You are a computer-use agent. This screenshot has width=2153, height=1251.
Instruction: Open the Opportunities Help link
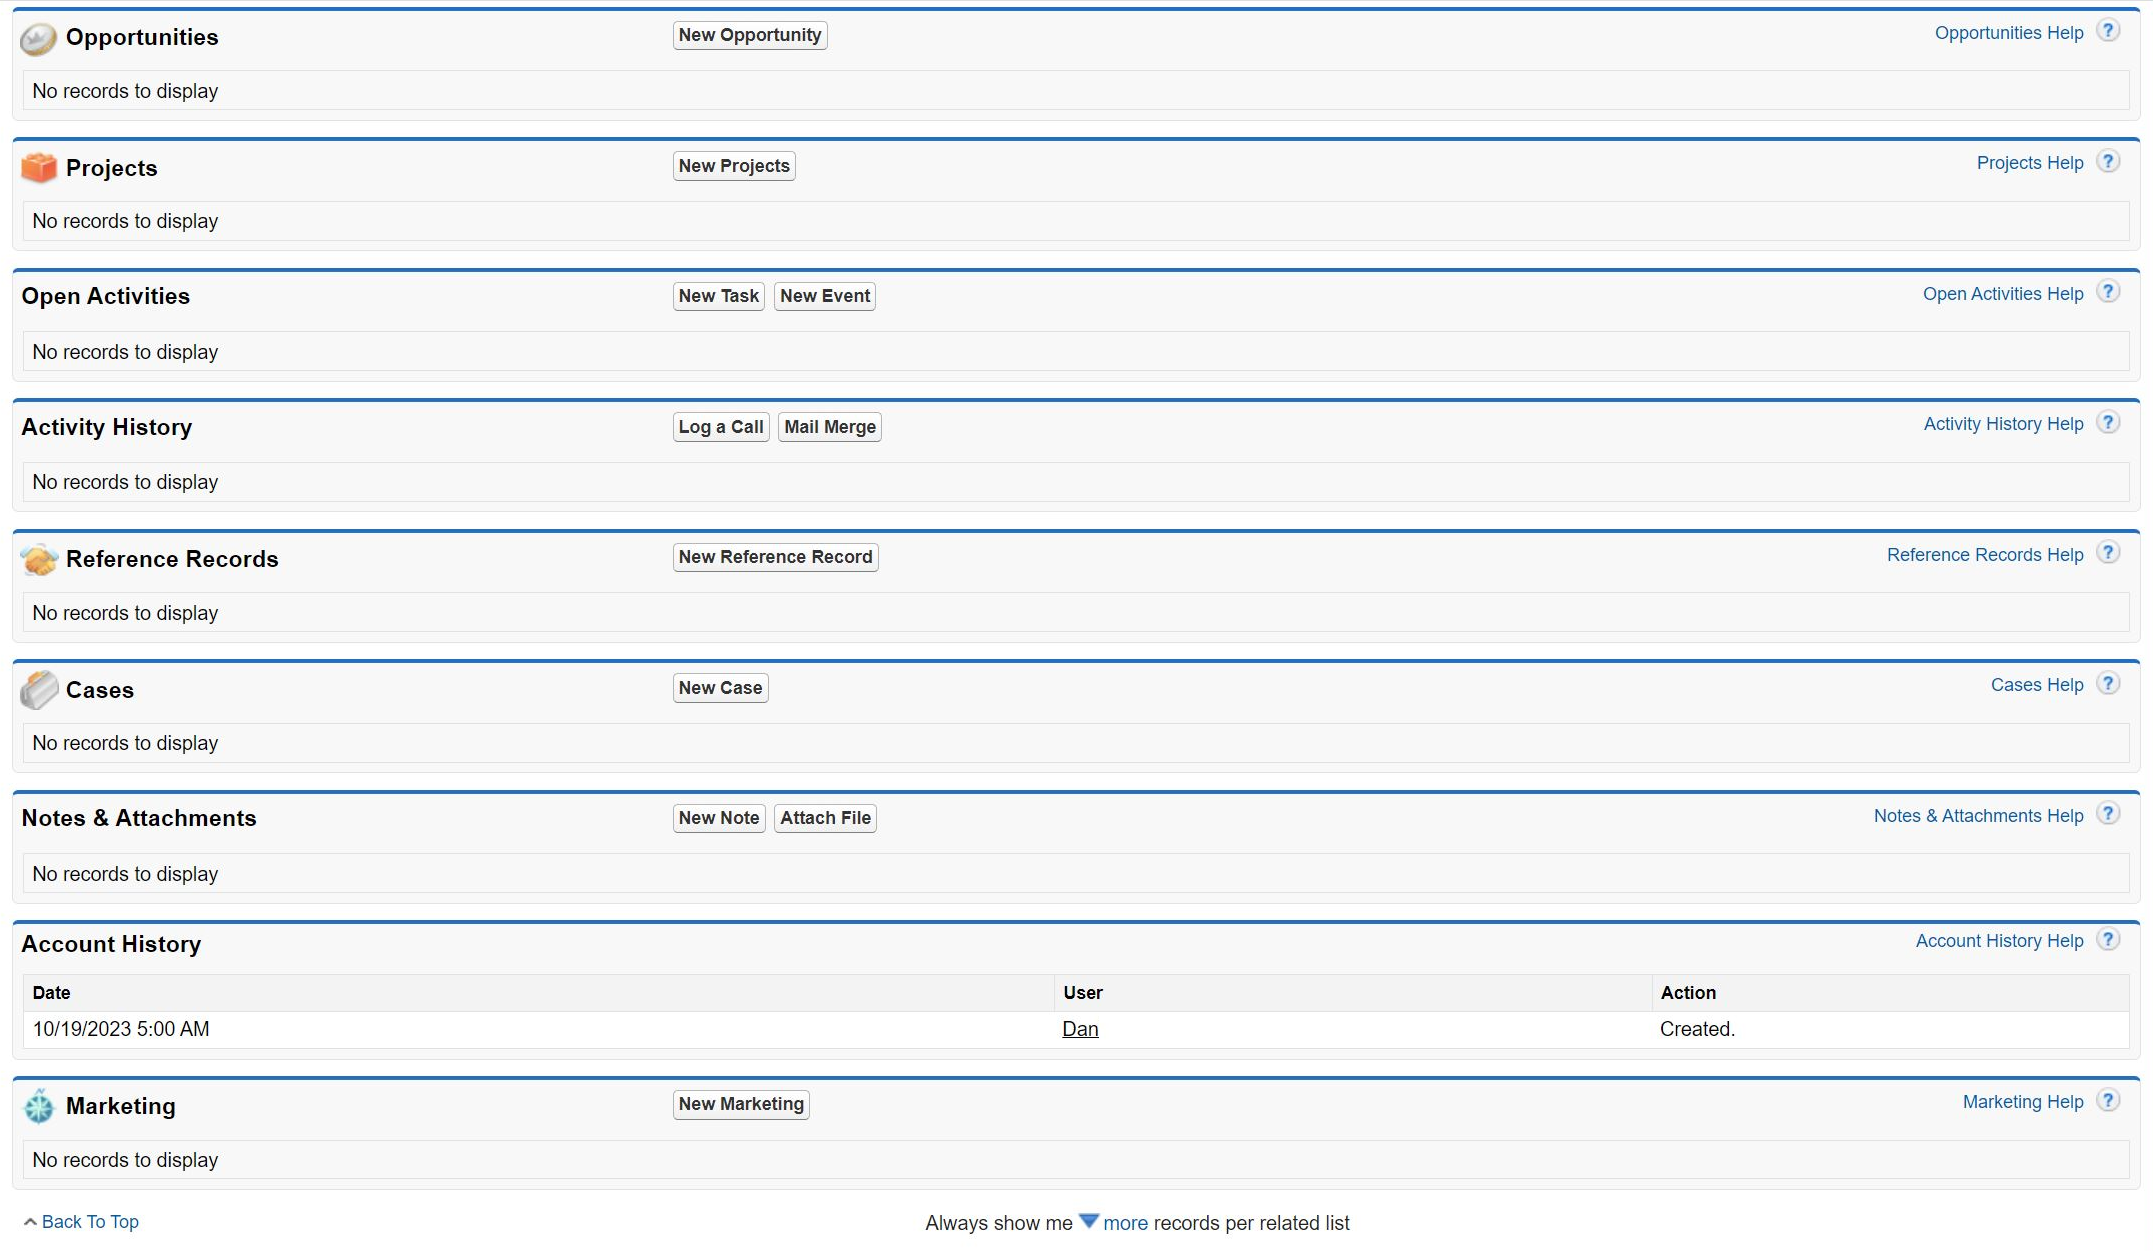pos(2009,33)
